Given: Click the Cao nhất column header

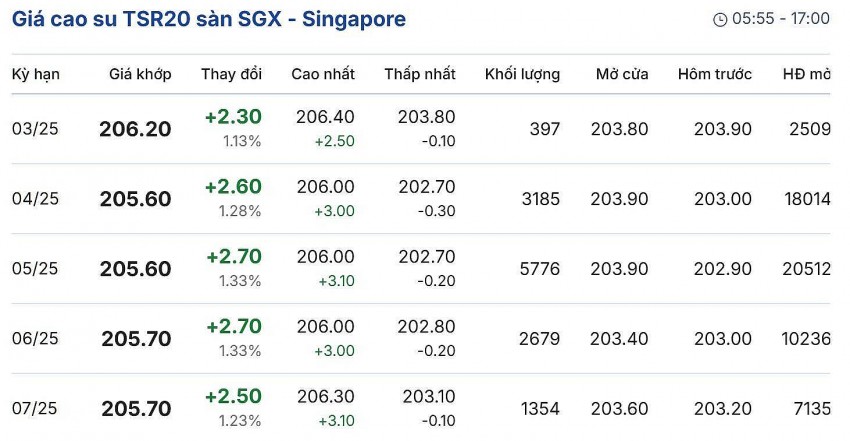Looking at the screenshot, I should 323,75.
